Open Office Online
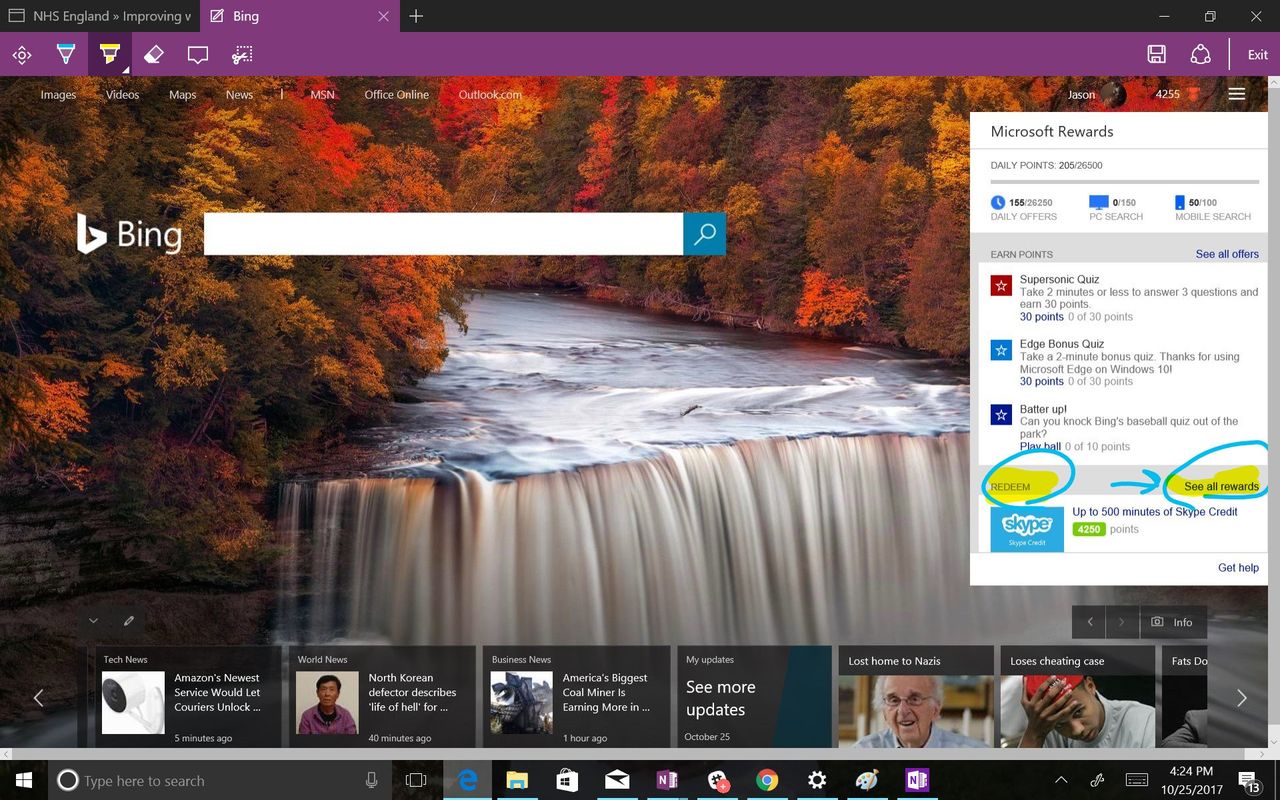Screen dimensions: 1280x800 396,95
